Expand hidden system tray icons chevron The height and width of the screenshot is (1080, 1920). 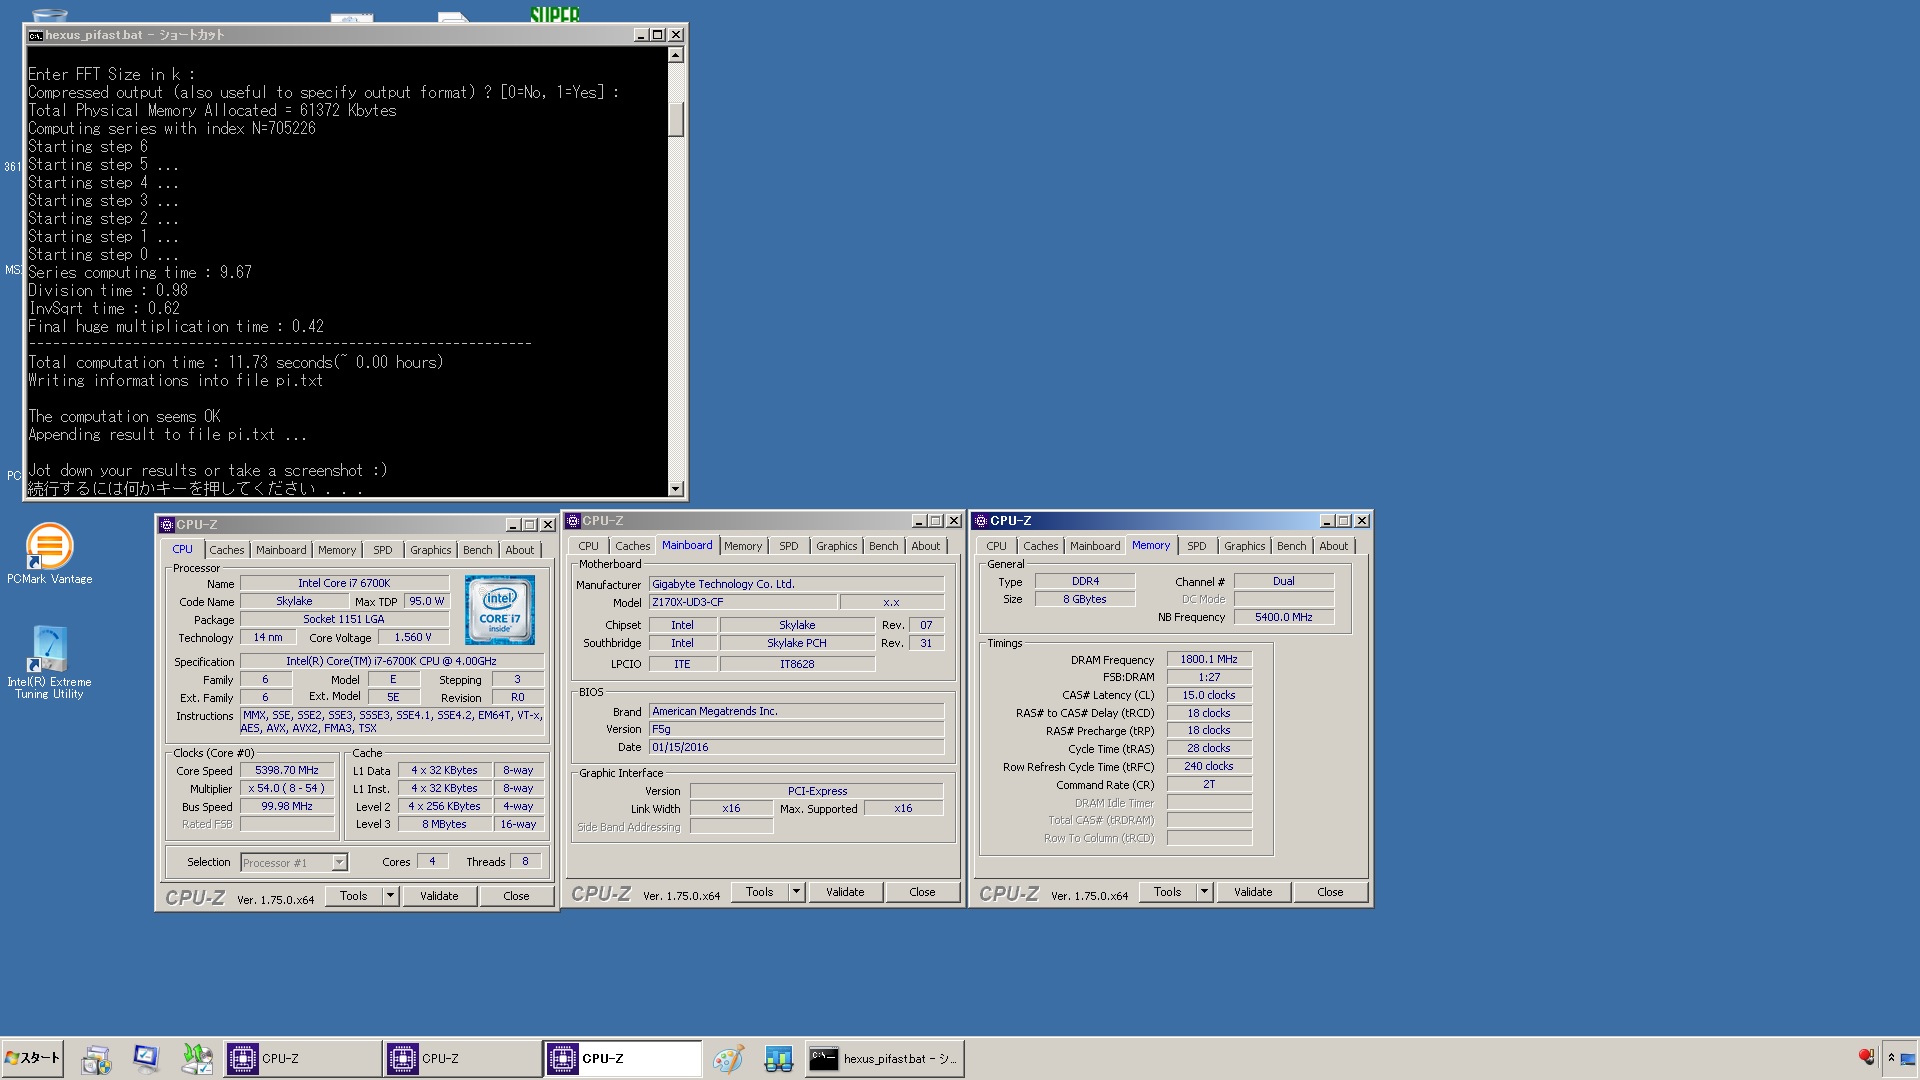coord(1891,1058)
